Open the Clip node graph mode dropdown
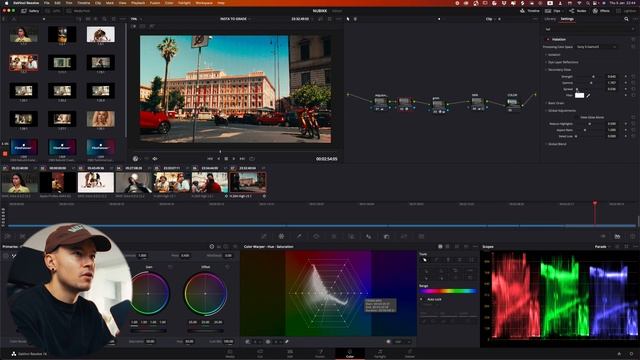Screen dimensions: 640x360 491,19
